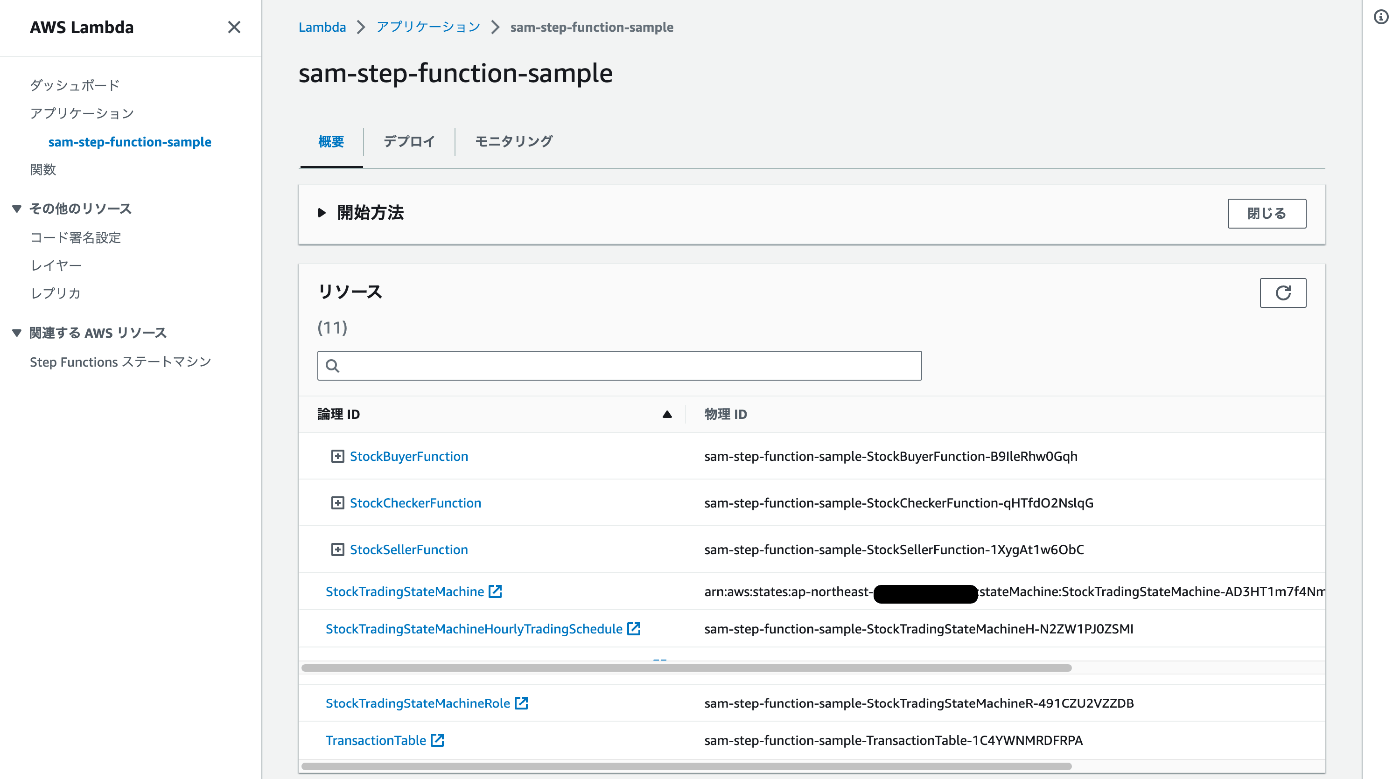The height and width of the screenshot is (779, 1400).
Task: Collapse the 関連する AWS リソース sidebar section
Action: [16, 333]
